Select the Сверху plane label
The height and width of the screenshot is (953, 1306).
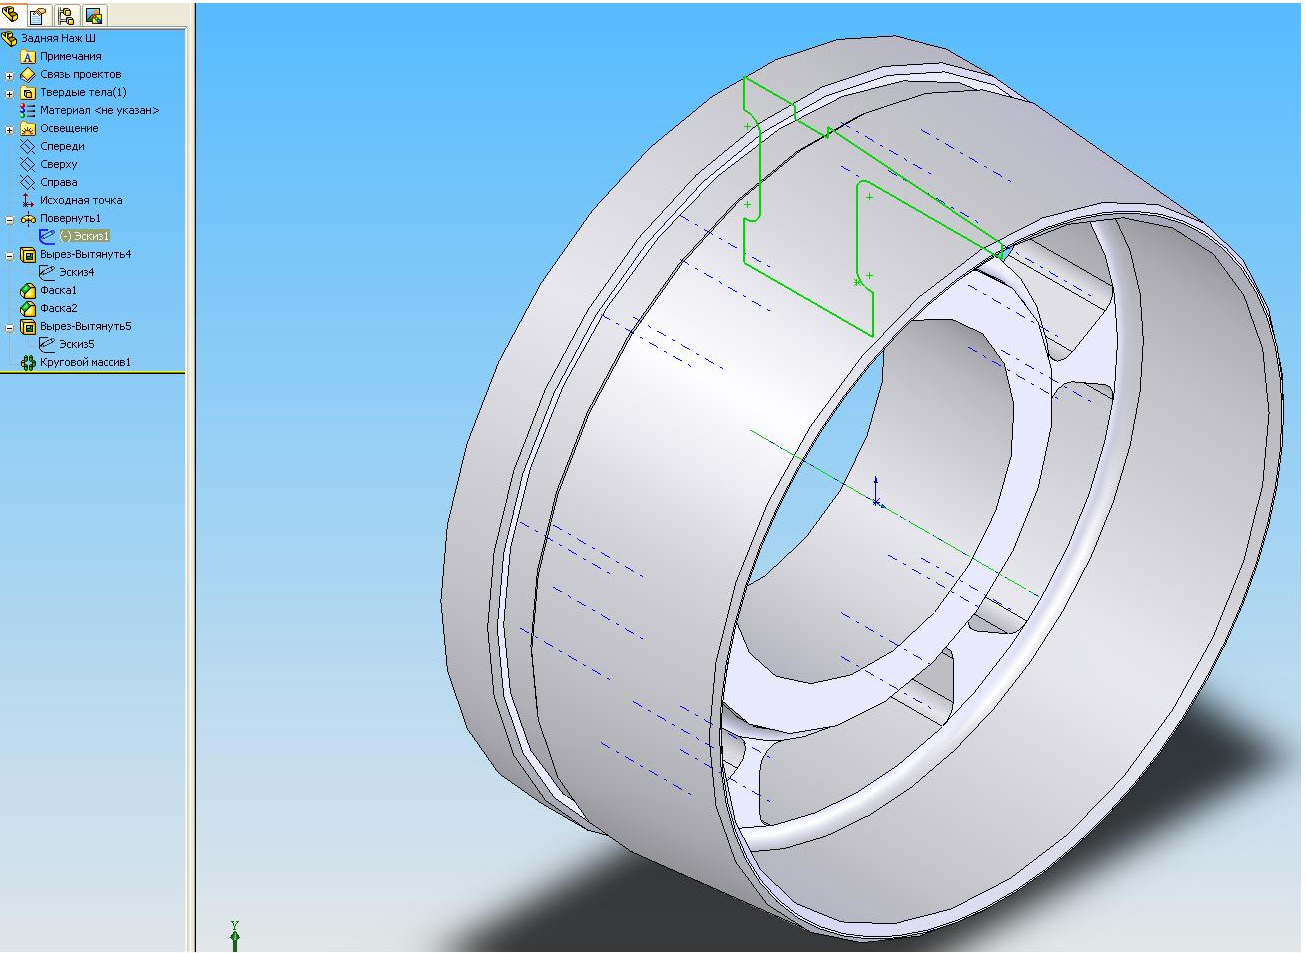coord(58,164)
